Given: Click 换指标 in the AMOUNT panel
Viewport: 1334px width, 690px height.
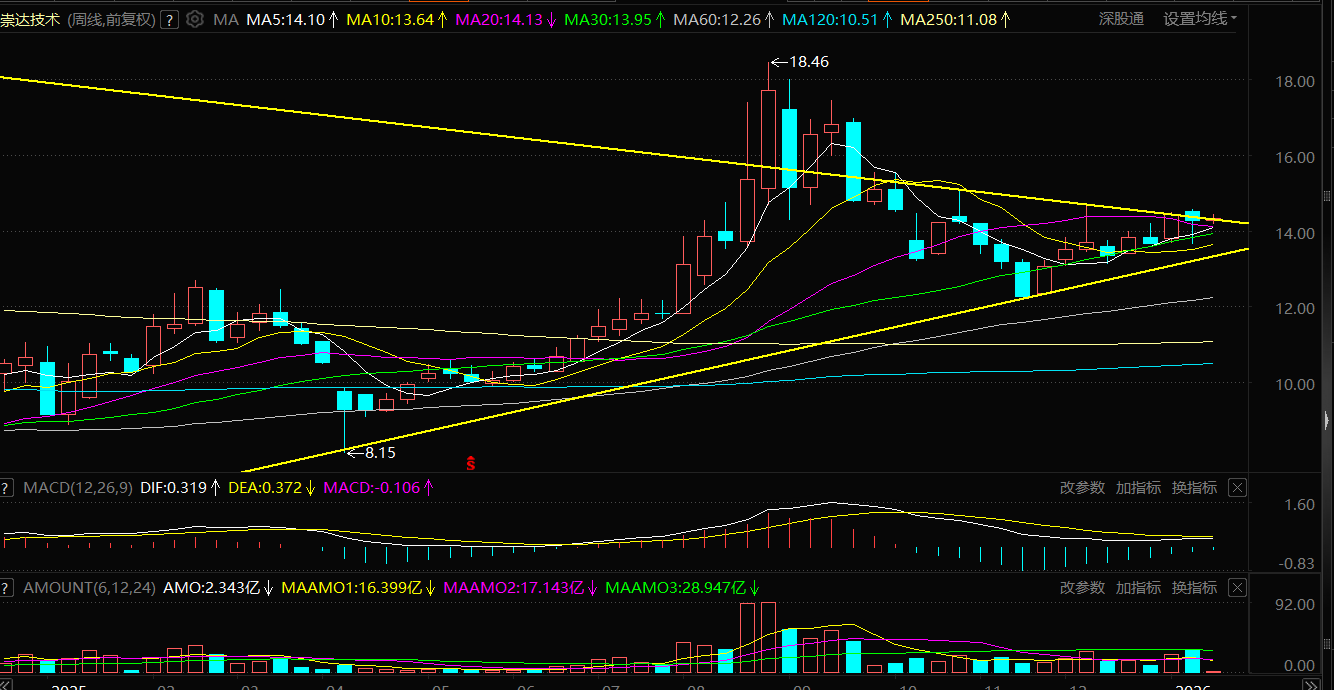Looking at the screenshot, I should [x=1194, y=588].
